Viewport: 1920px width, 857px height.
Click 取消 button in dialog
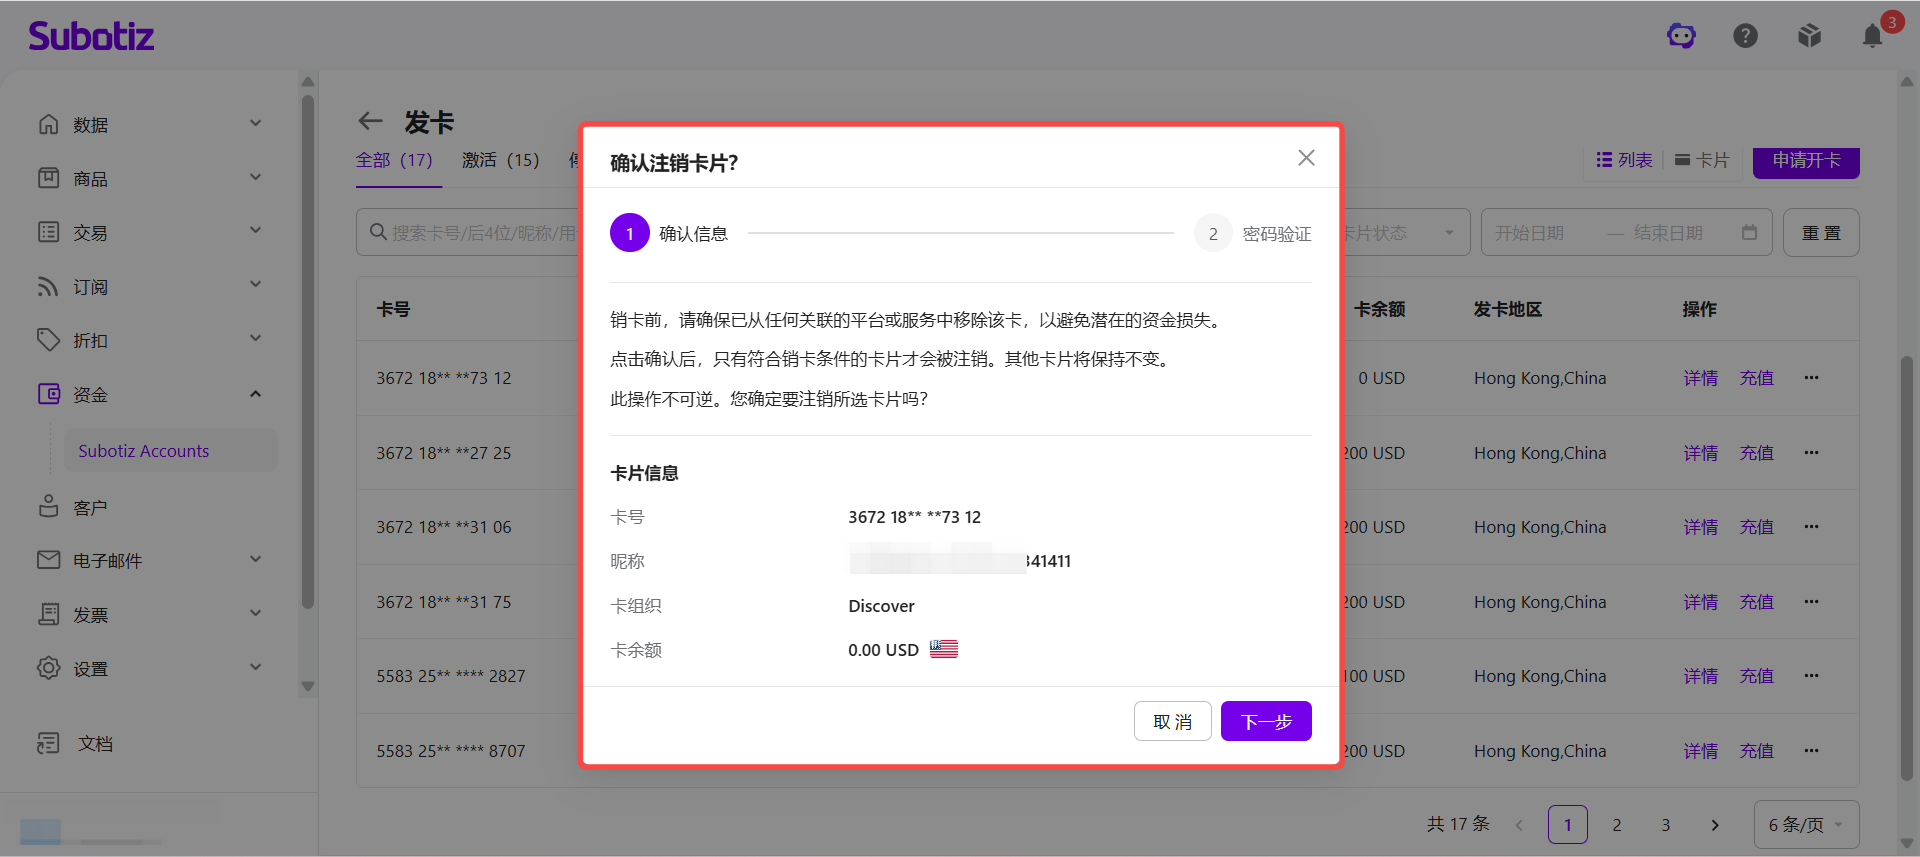(x=1173, y=721)
